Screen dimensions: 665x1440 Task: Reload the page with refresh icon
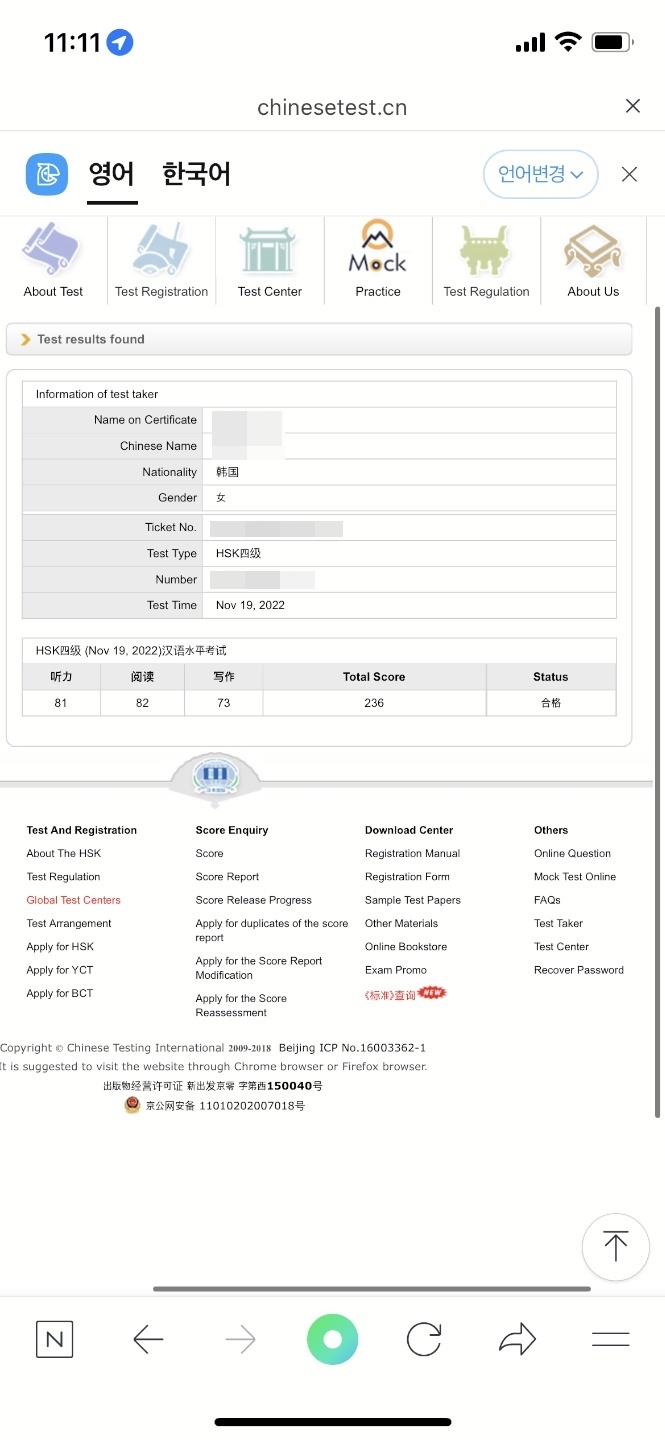click(x=424, y=1340)
